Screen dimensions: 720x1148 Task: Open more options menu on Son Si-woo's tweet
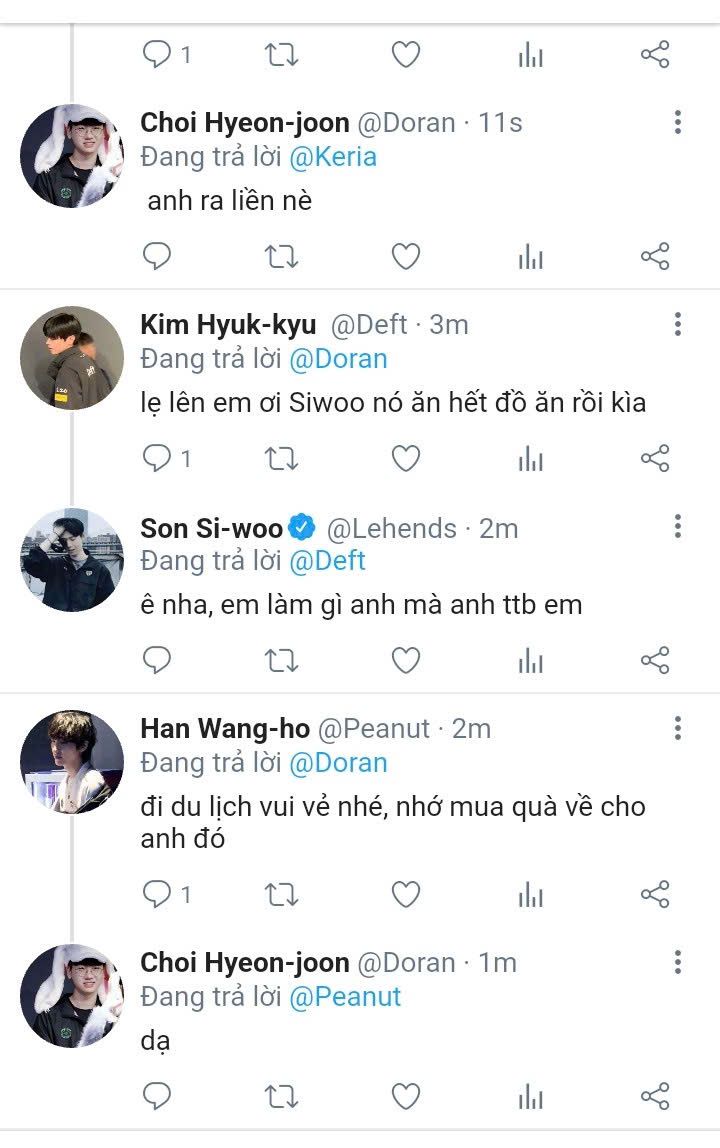(678, 527)
